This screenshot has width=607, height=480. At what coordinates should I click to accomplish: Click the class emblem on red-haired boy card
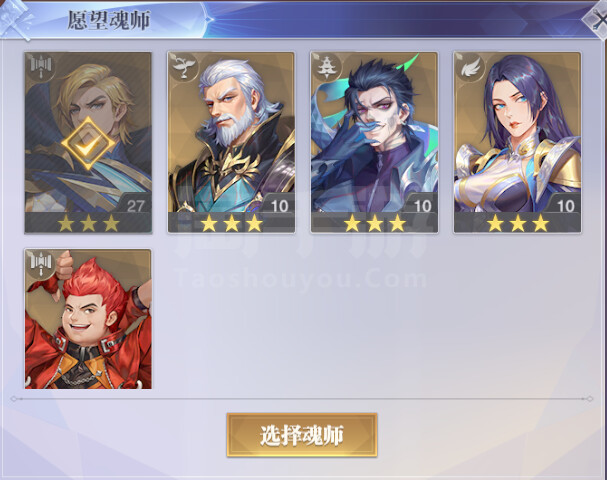[x=41, y=263]
